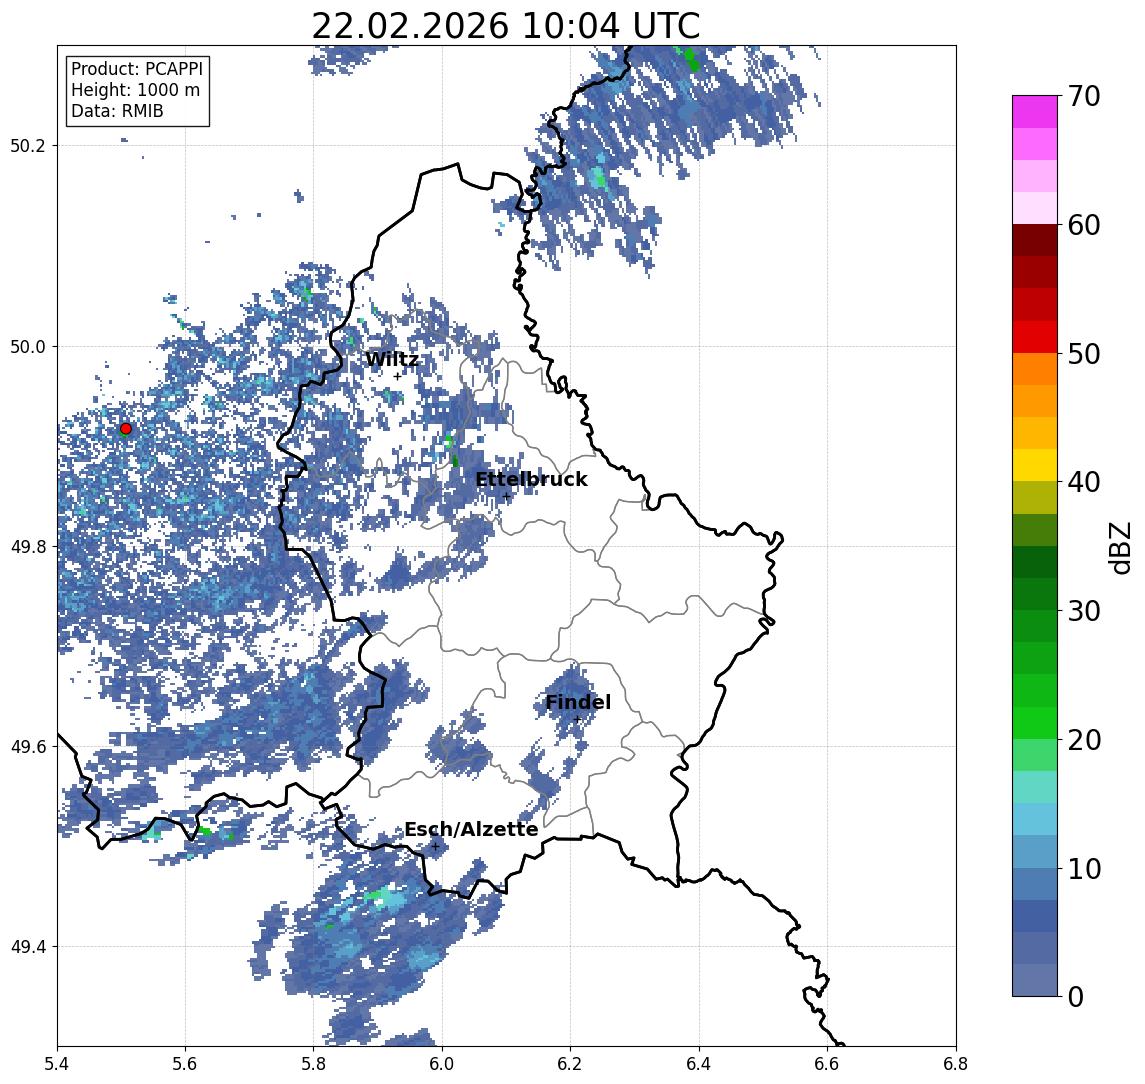This screenshot has width=1145, height=1084.
Task: Click the 5.8 longitude axis label
Action: click(x=314, y=1064)
